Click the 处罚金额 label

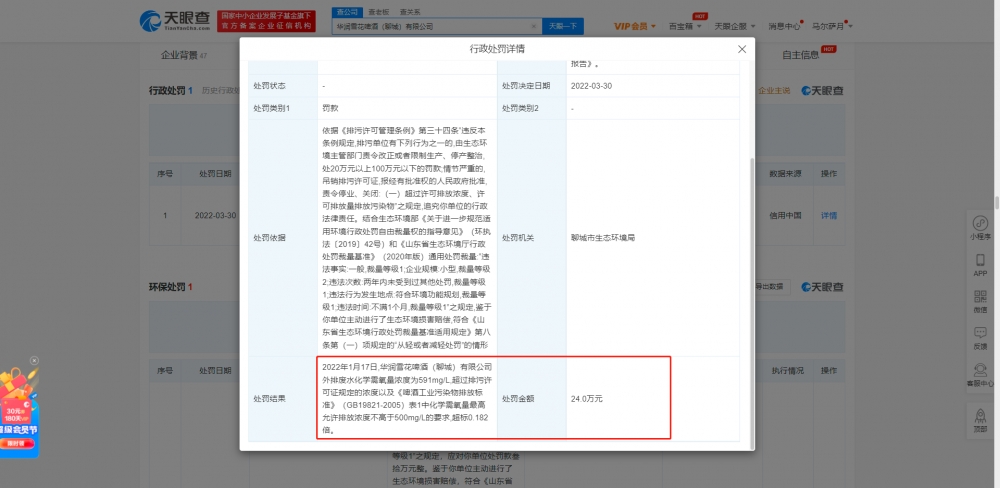518,399
